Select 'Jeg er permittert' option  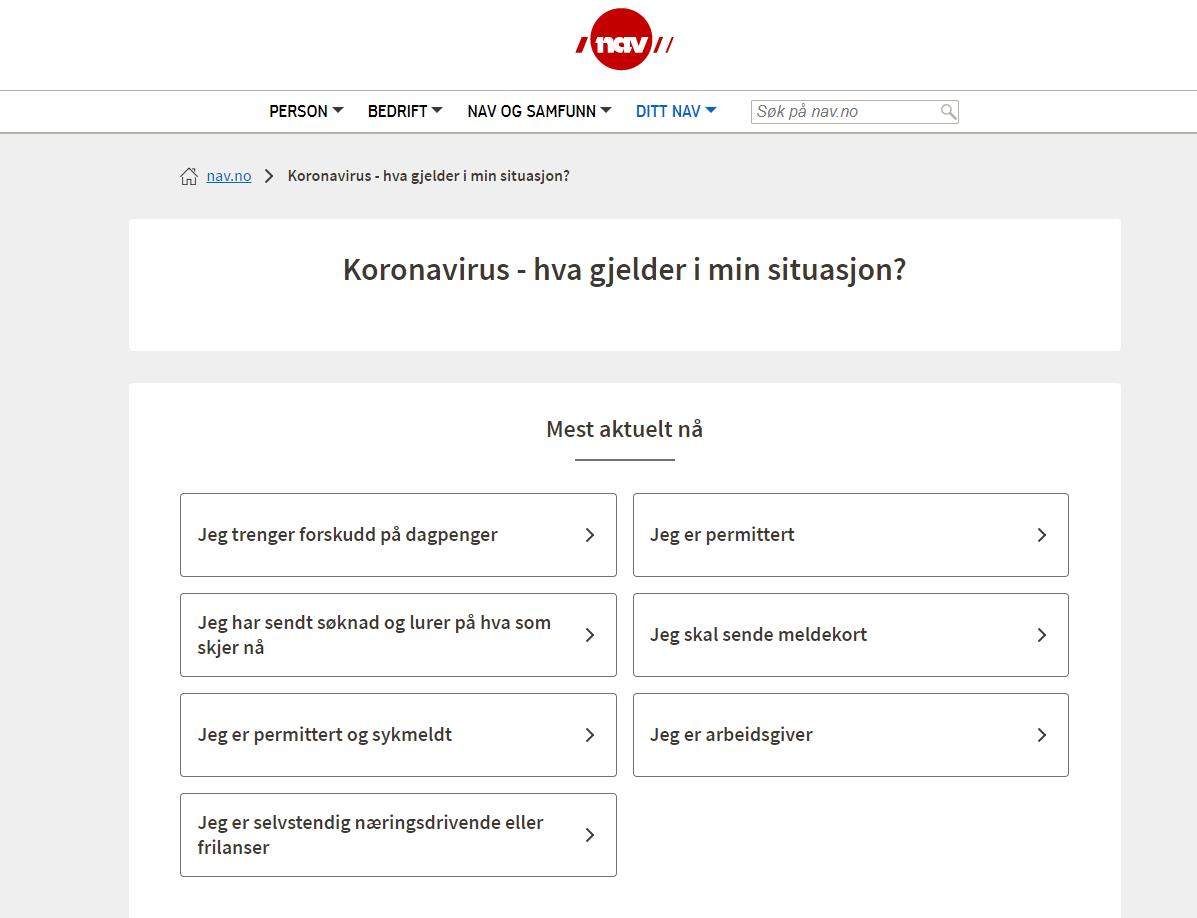click(722, 535)
